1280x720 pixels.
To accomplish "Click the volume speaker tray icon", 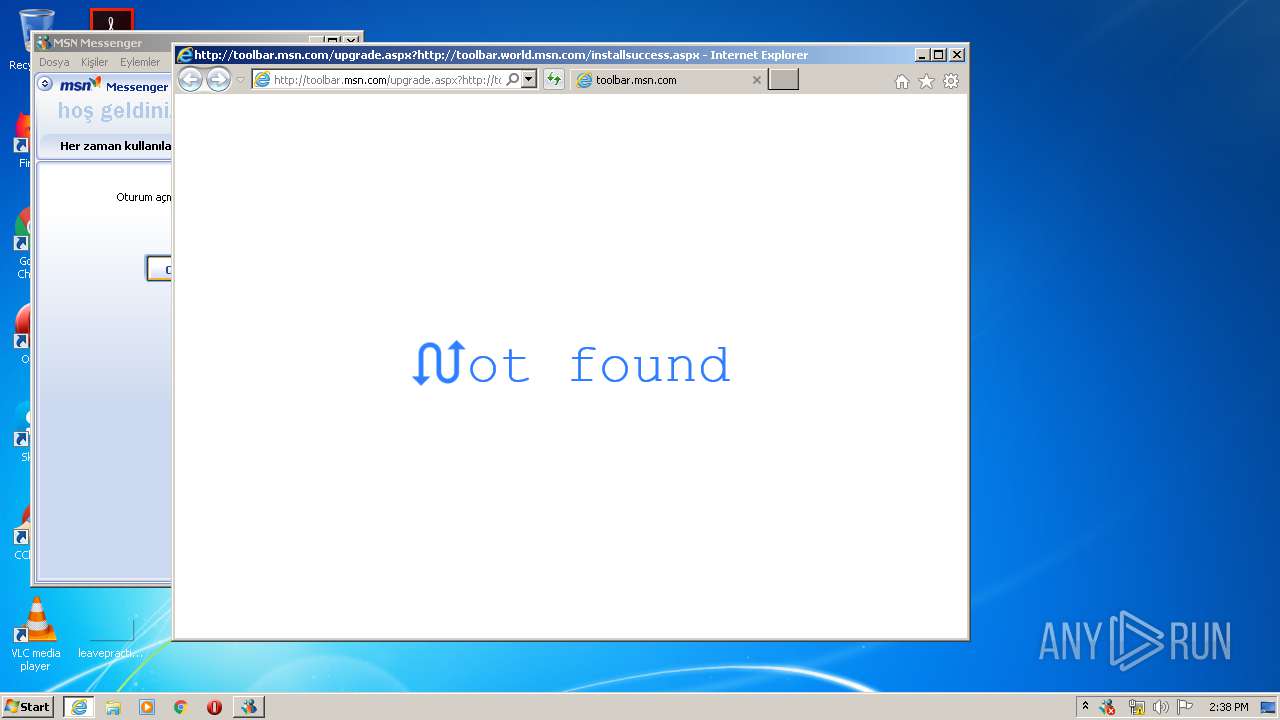I will click(x=1160, y=707).
